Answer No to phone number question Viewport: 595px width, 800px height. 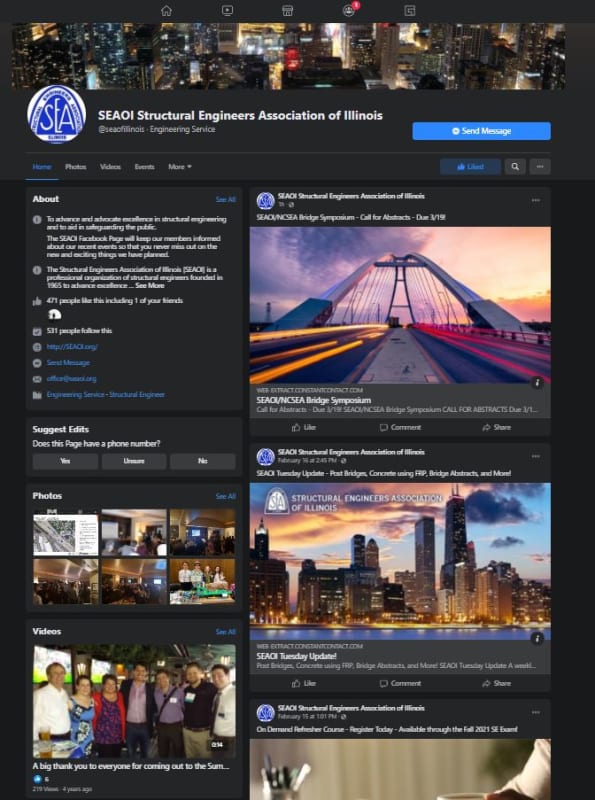point(203,461)
